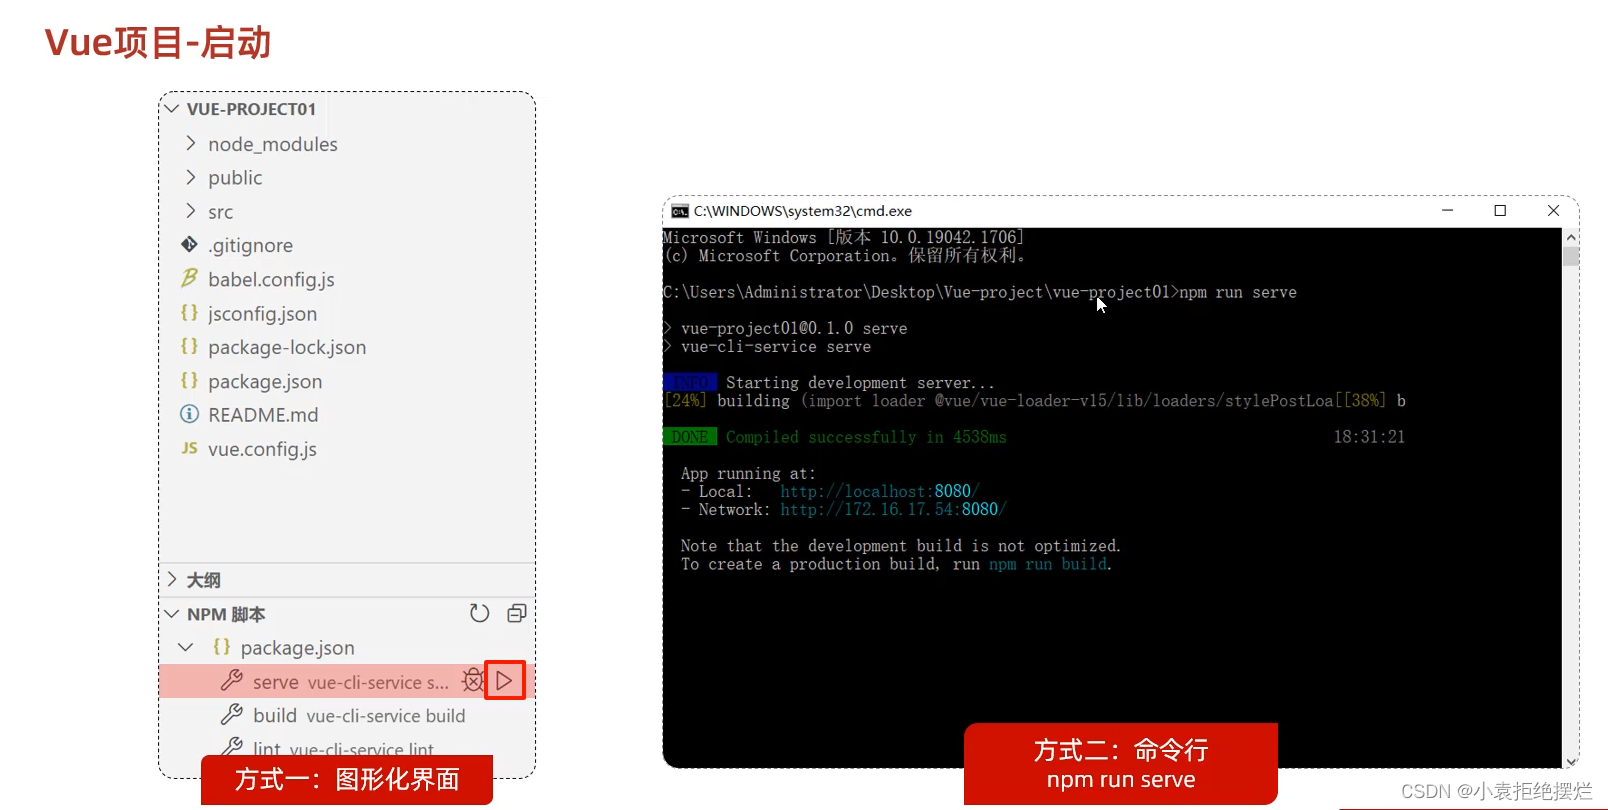Open the localhost:8080 URL in cmd
This screenshot has width=1608, height=810.
(879, 491)
